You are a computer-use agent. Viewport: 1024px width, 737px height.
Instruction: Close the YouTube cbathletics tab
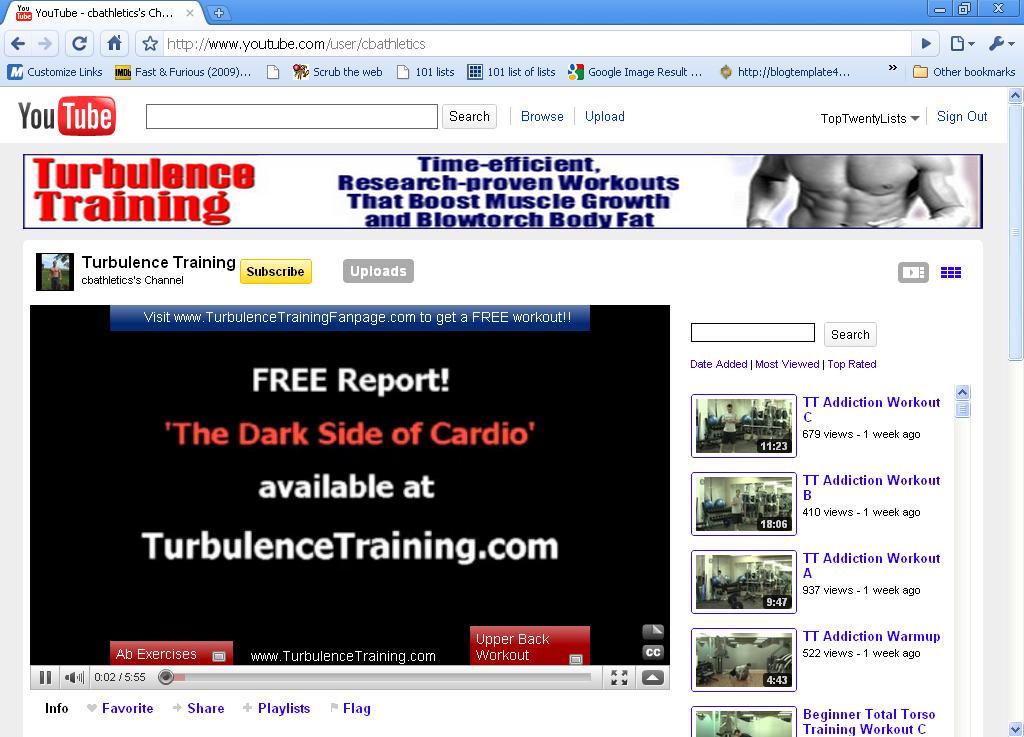pyautogui.click(x=189, y=12)
